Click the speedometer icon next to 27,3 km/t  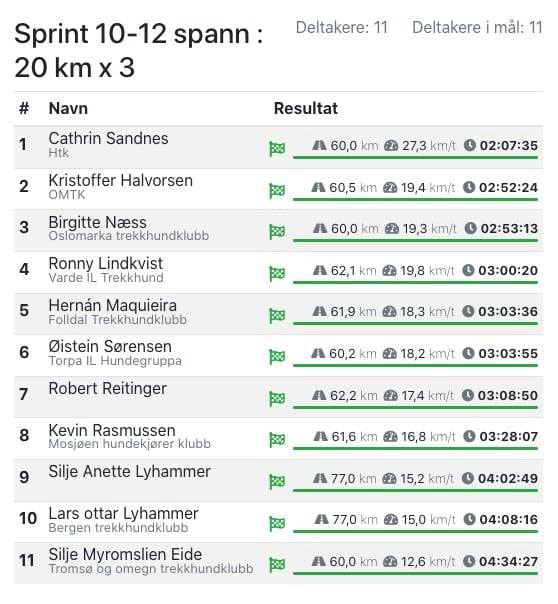tap(391, 146)
